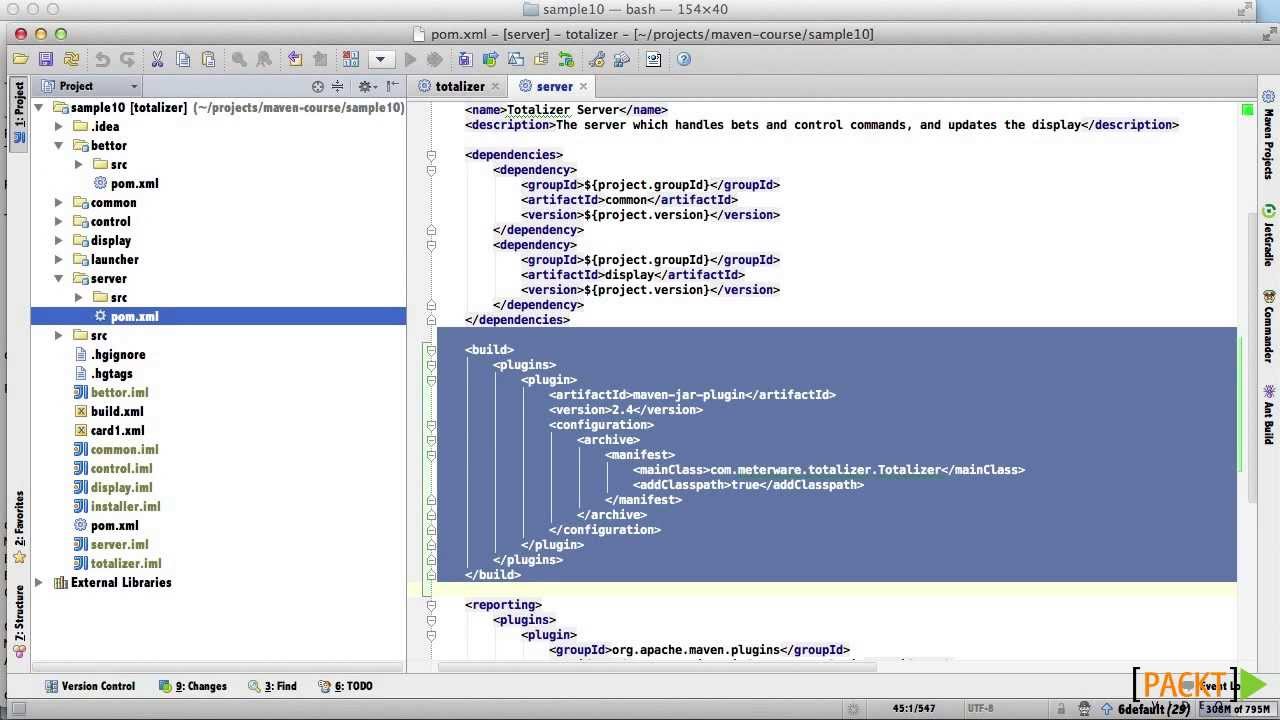Click the 45:1/547 cursor position status
The height and width of the screenshot is (720, 1280).
(913, 709)
